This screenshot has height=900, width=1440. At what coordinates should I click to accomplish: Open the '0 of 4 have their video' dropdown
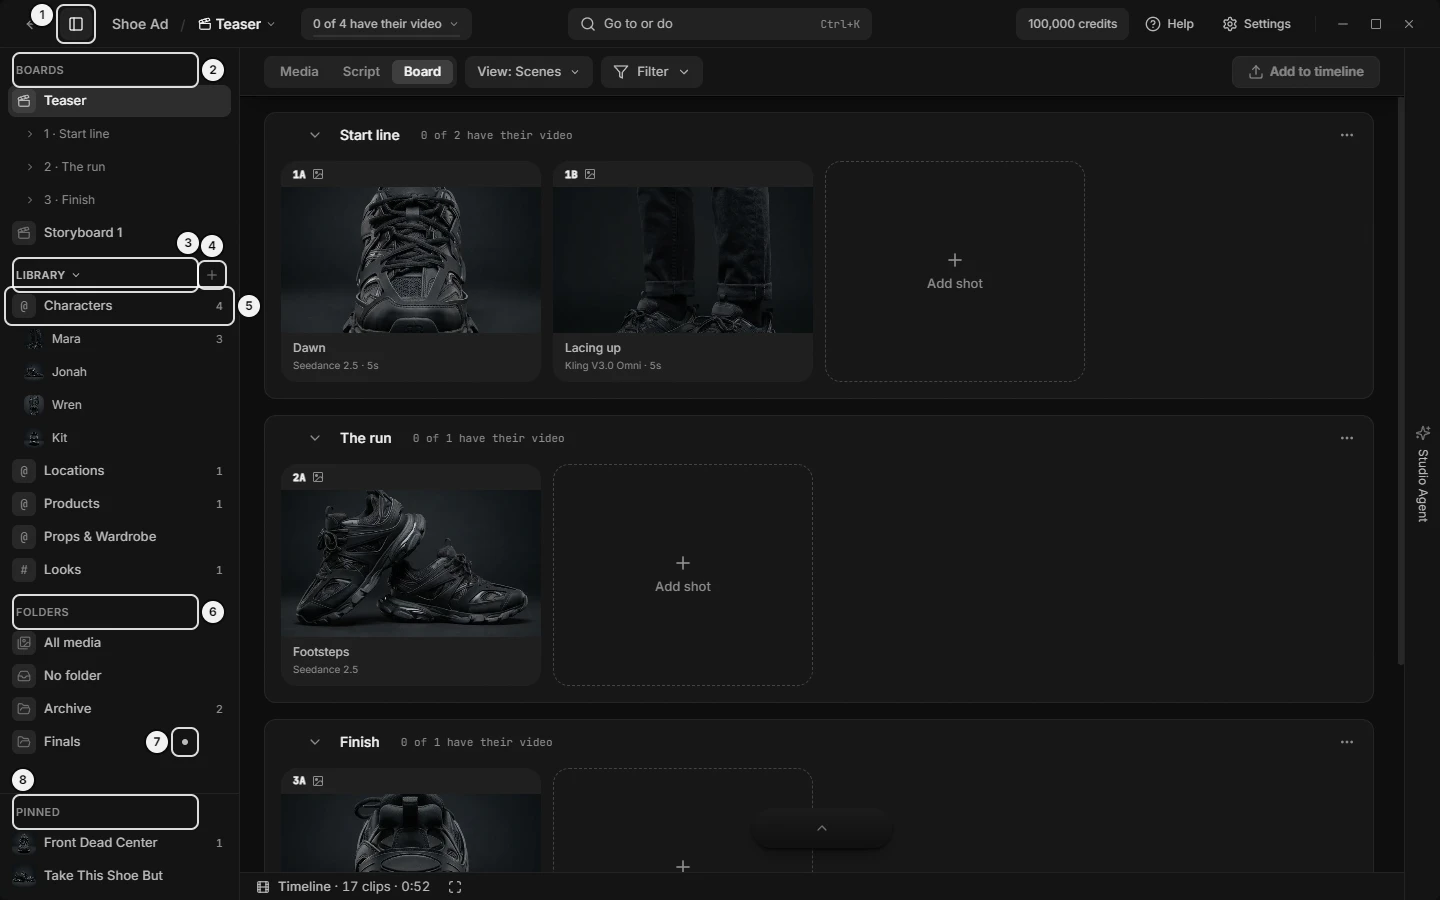coord(386,24)
